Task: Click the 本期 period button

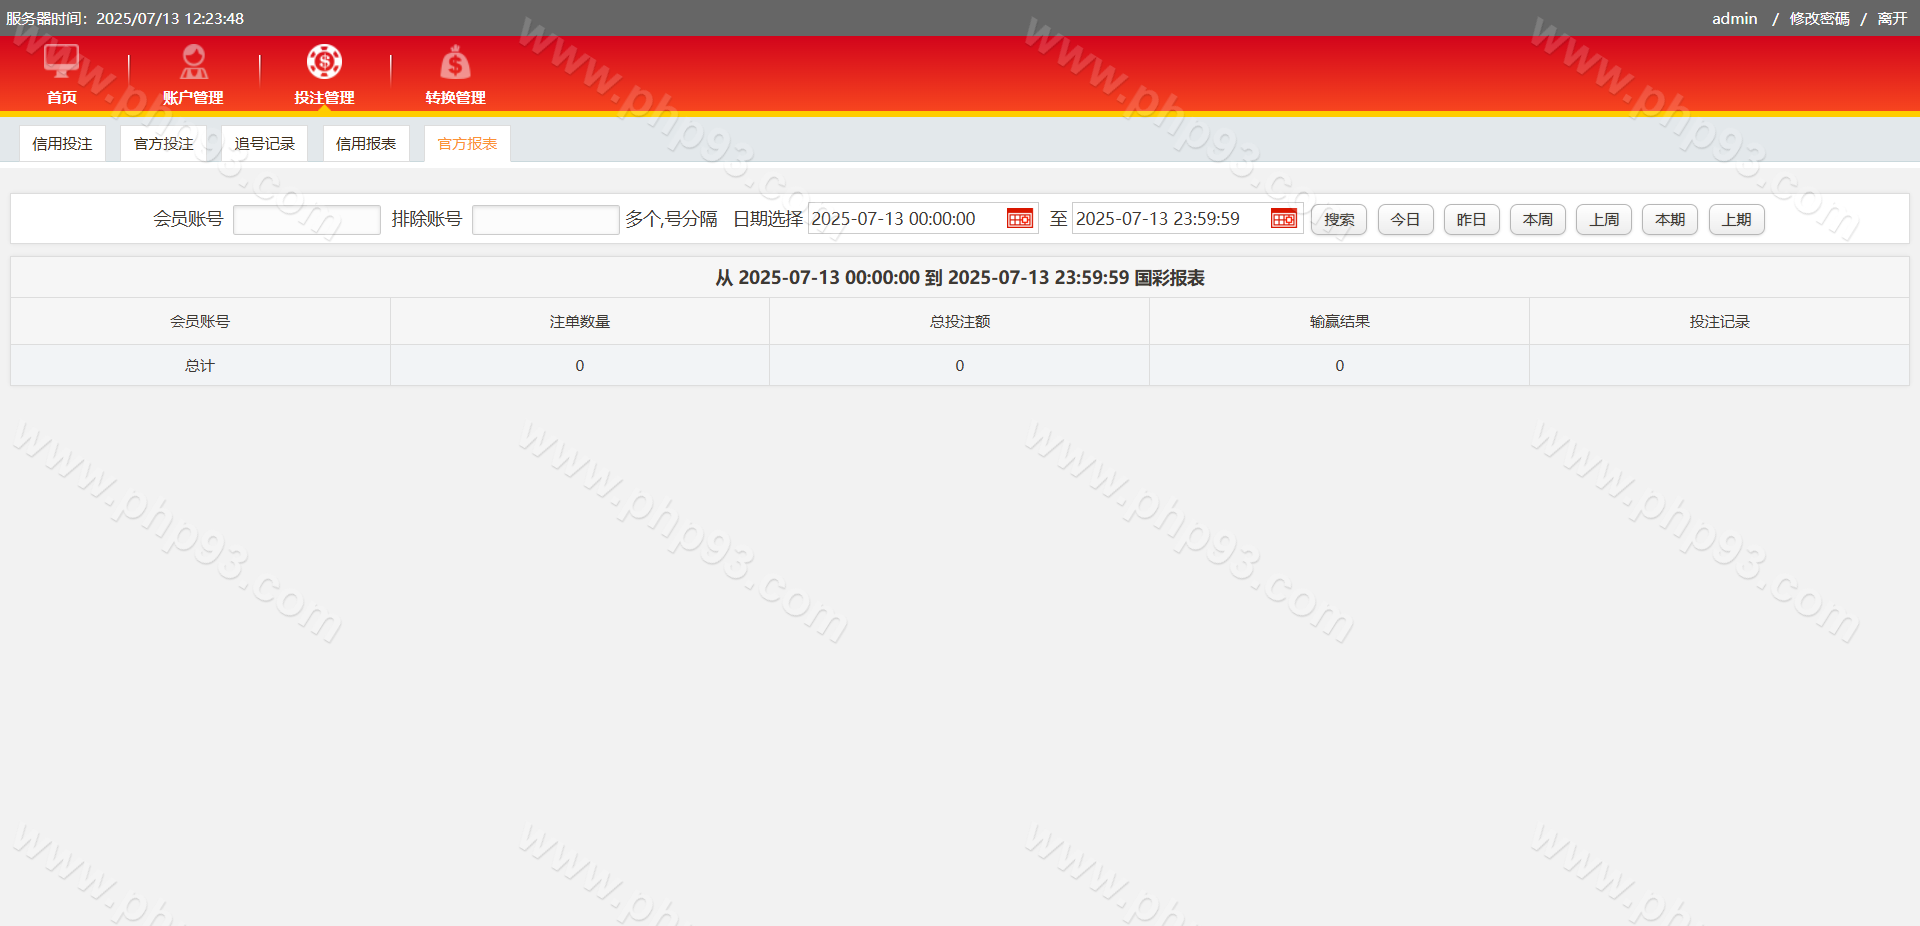Action: [1669, 220]
